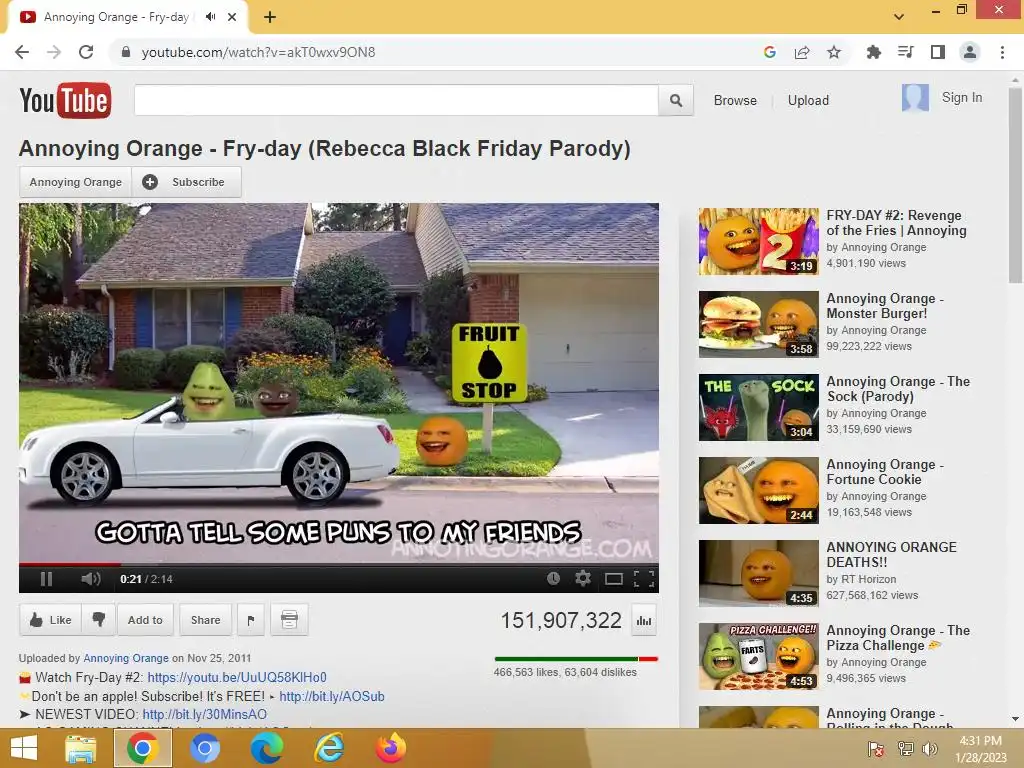Click the Watch Later clock icon in player
Screen dimensions: 1024x768
click(553, 578)
